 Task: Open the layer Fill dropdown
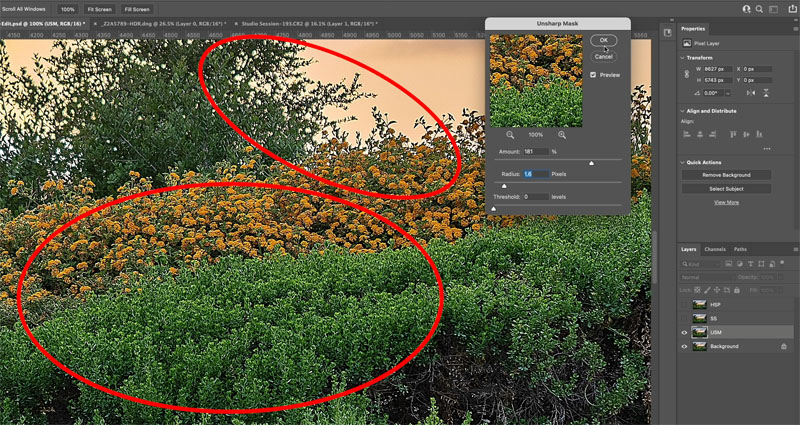780,290
